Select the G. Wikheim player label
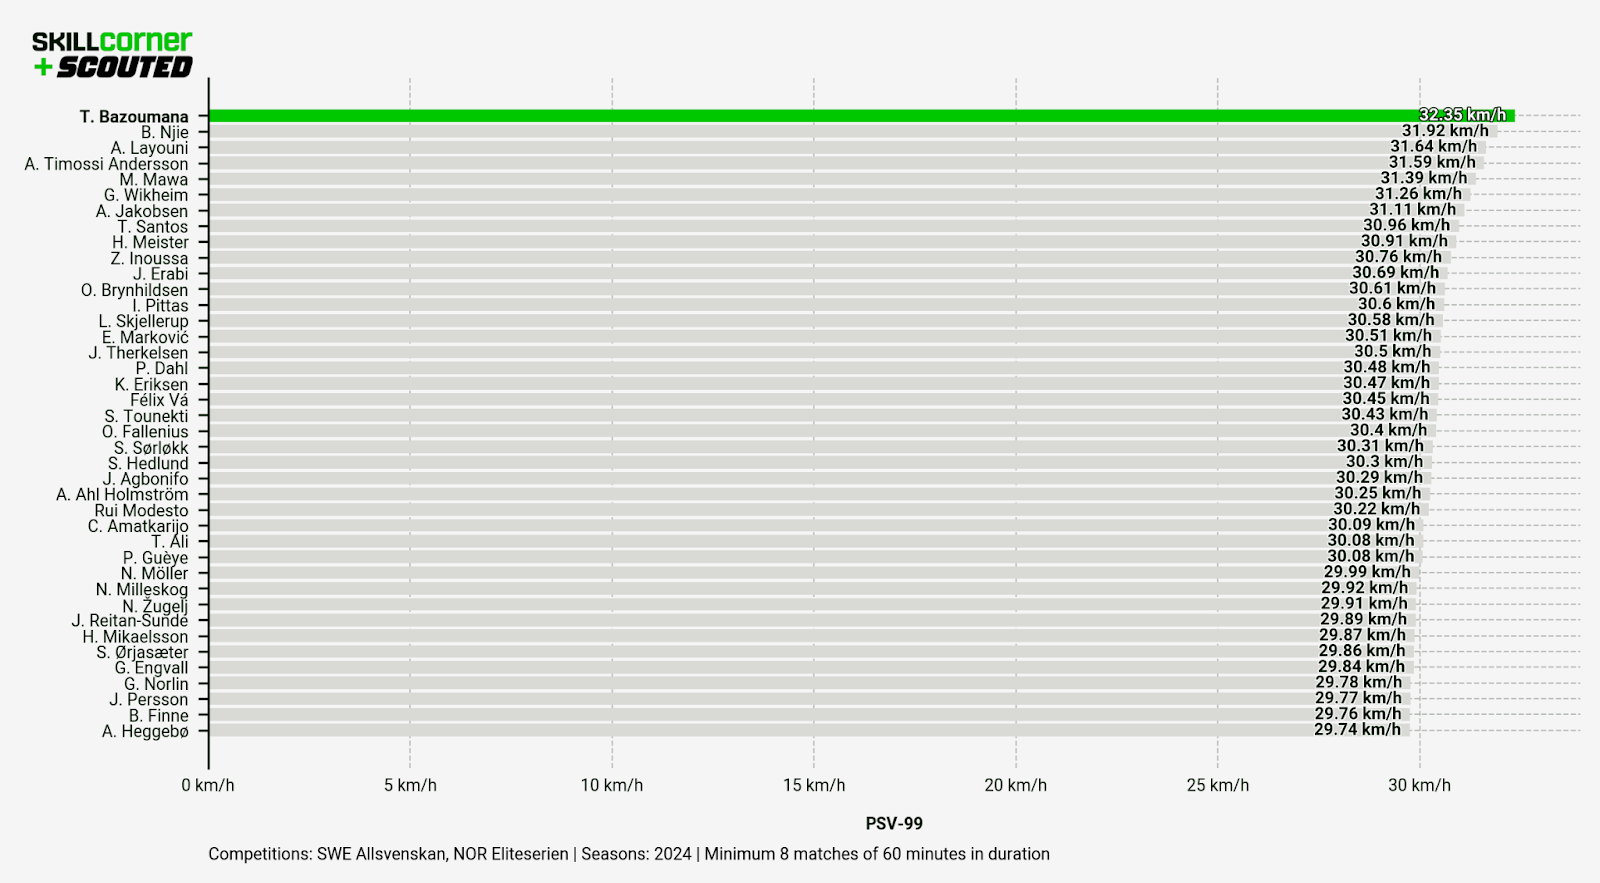Screen dimensions: 1600x883 [146, 195]
